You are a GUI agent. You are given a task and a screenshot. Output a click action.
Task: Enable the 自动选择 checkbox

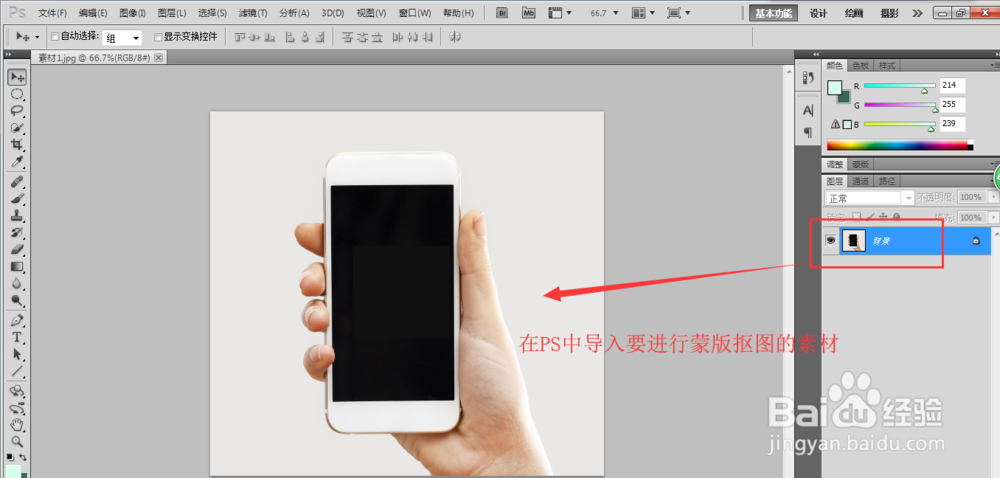tap(55, 37)
